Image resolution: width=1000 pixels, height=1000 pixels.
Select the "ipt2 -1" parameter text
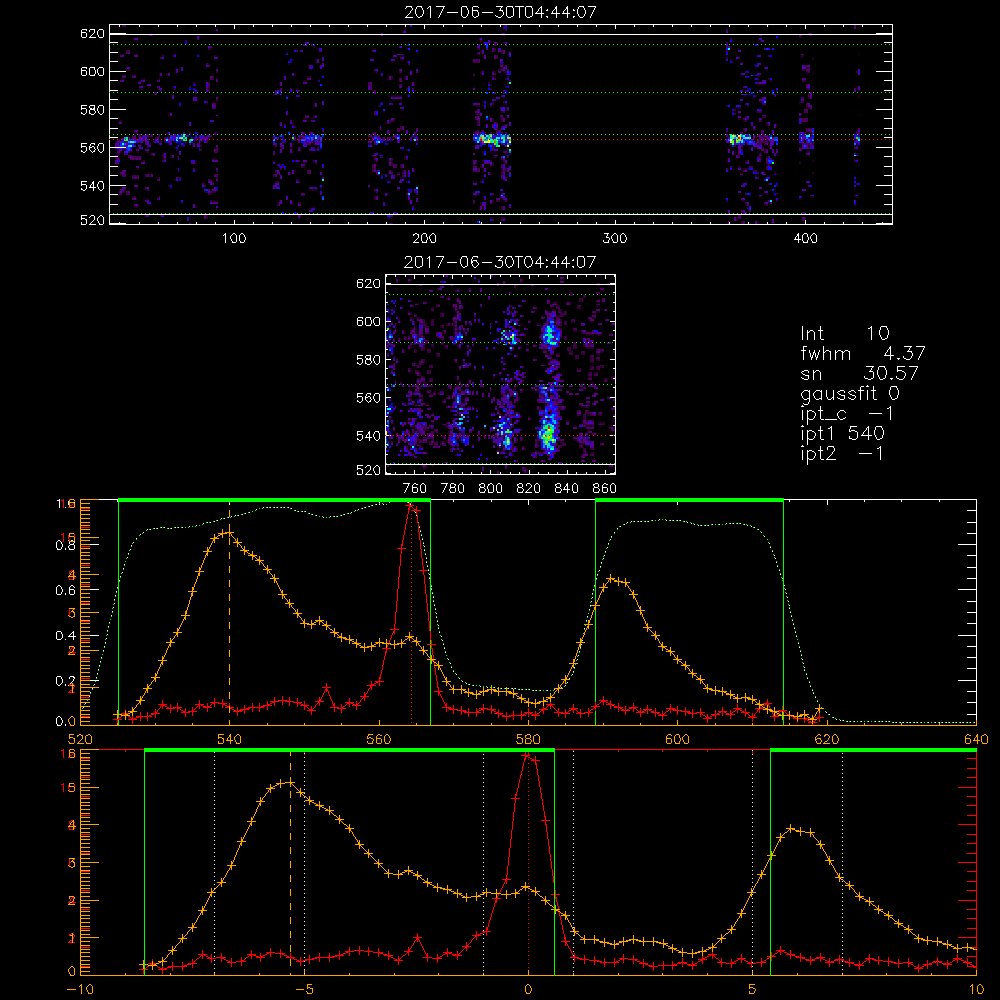[842, 453]
